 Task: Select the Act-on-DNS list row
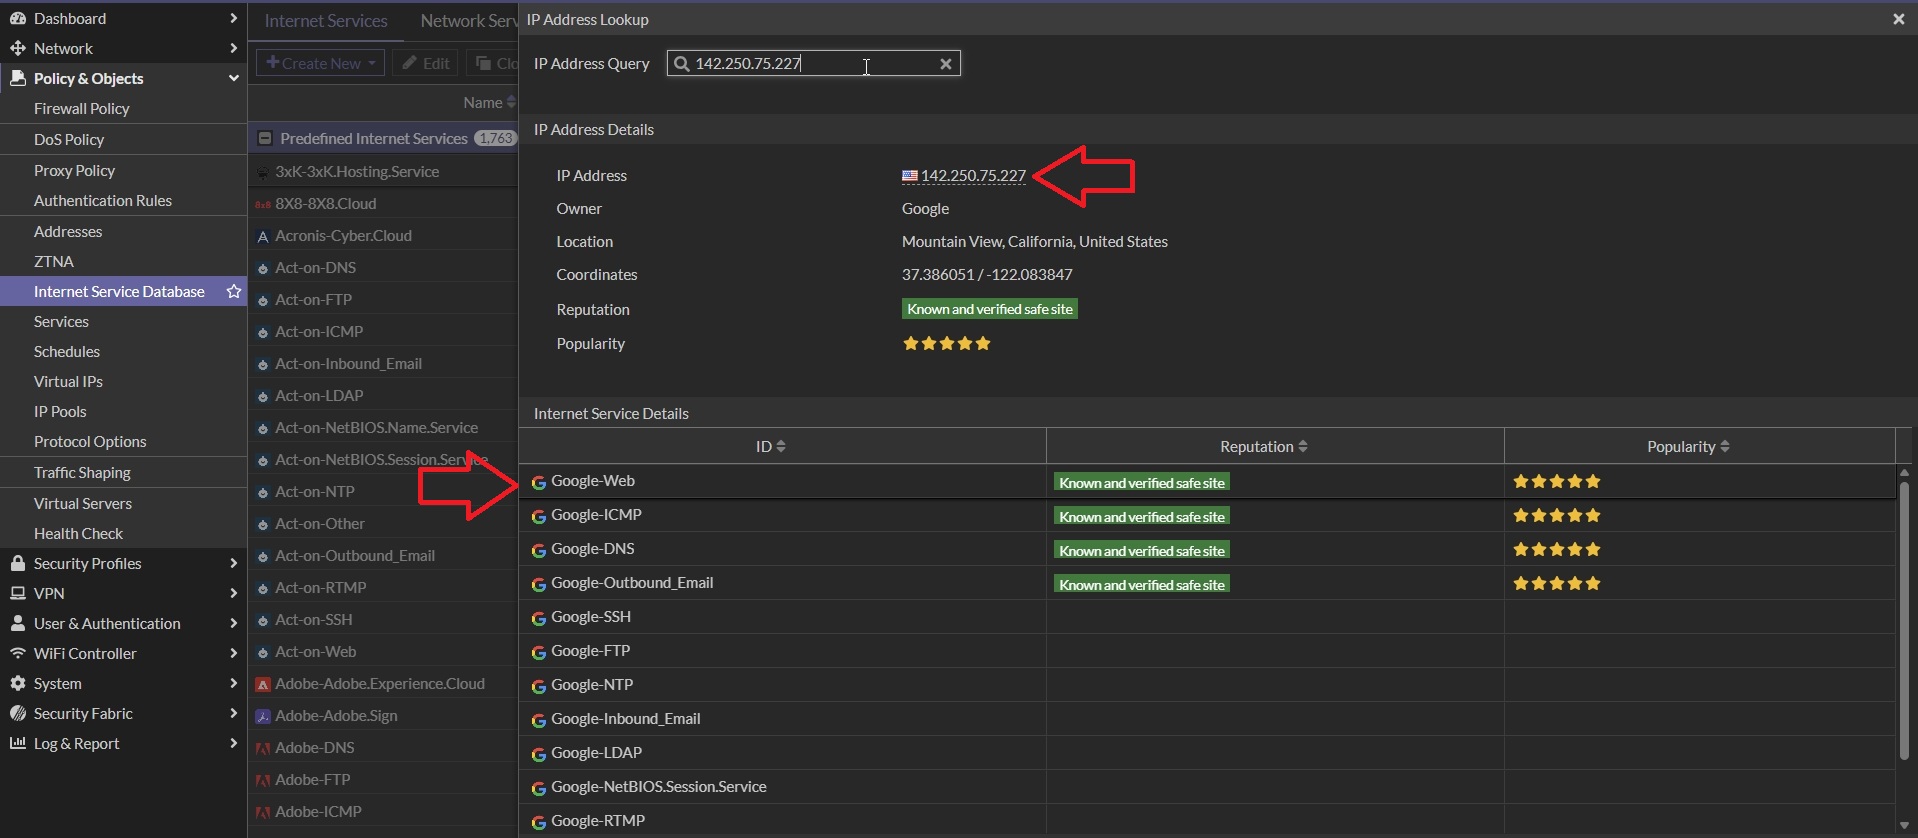click(x=383, y=268)
